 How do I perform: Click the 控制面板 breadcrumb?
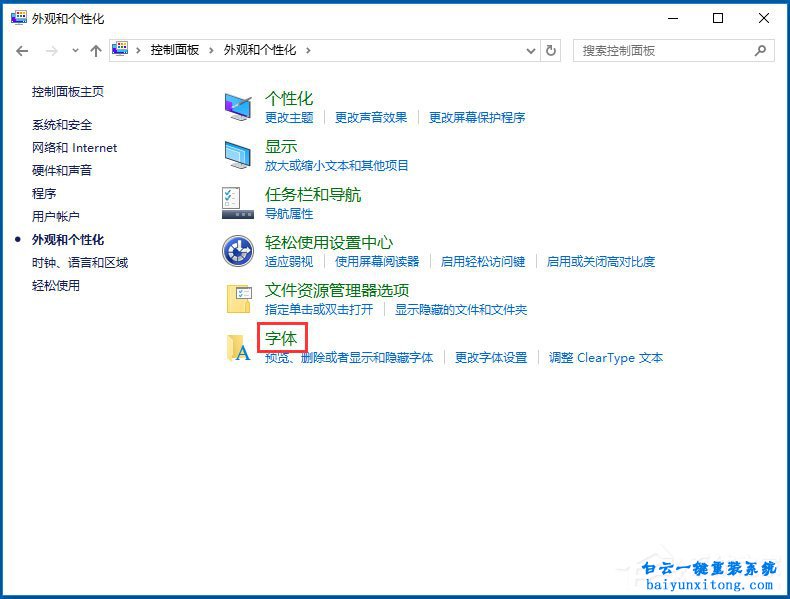(175, 50)
